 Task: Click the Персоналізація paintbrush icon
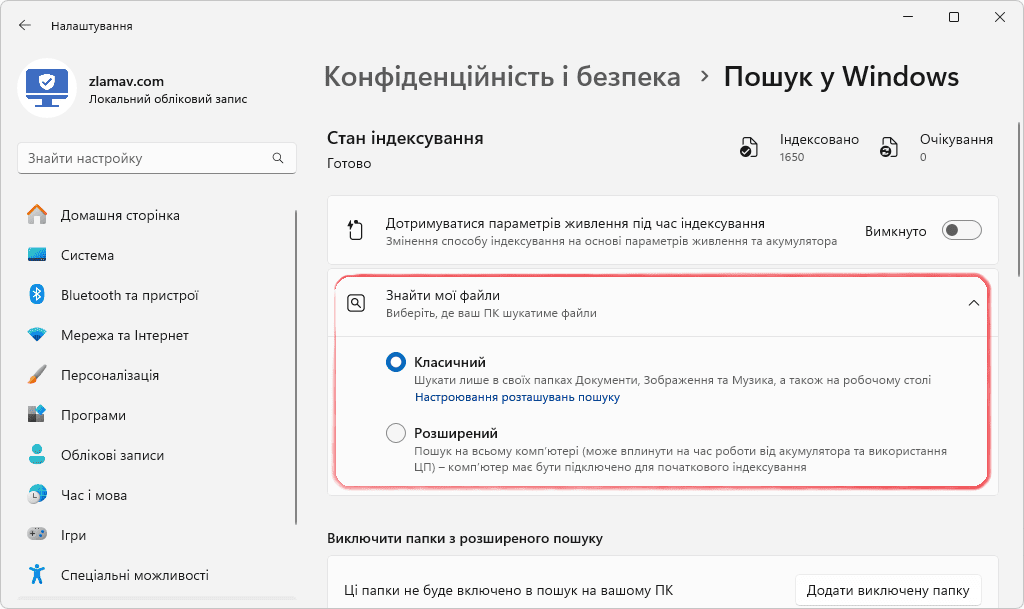[37, 375]
